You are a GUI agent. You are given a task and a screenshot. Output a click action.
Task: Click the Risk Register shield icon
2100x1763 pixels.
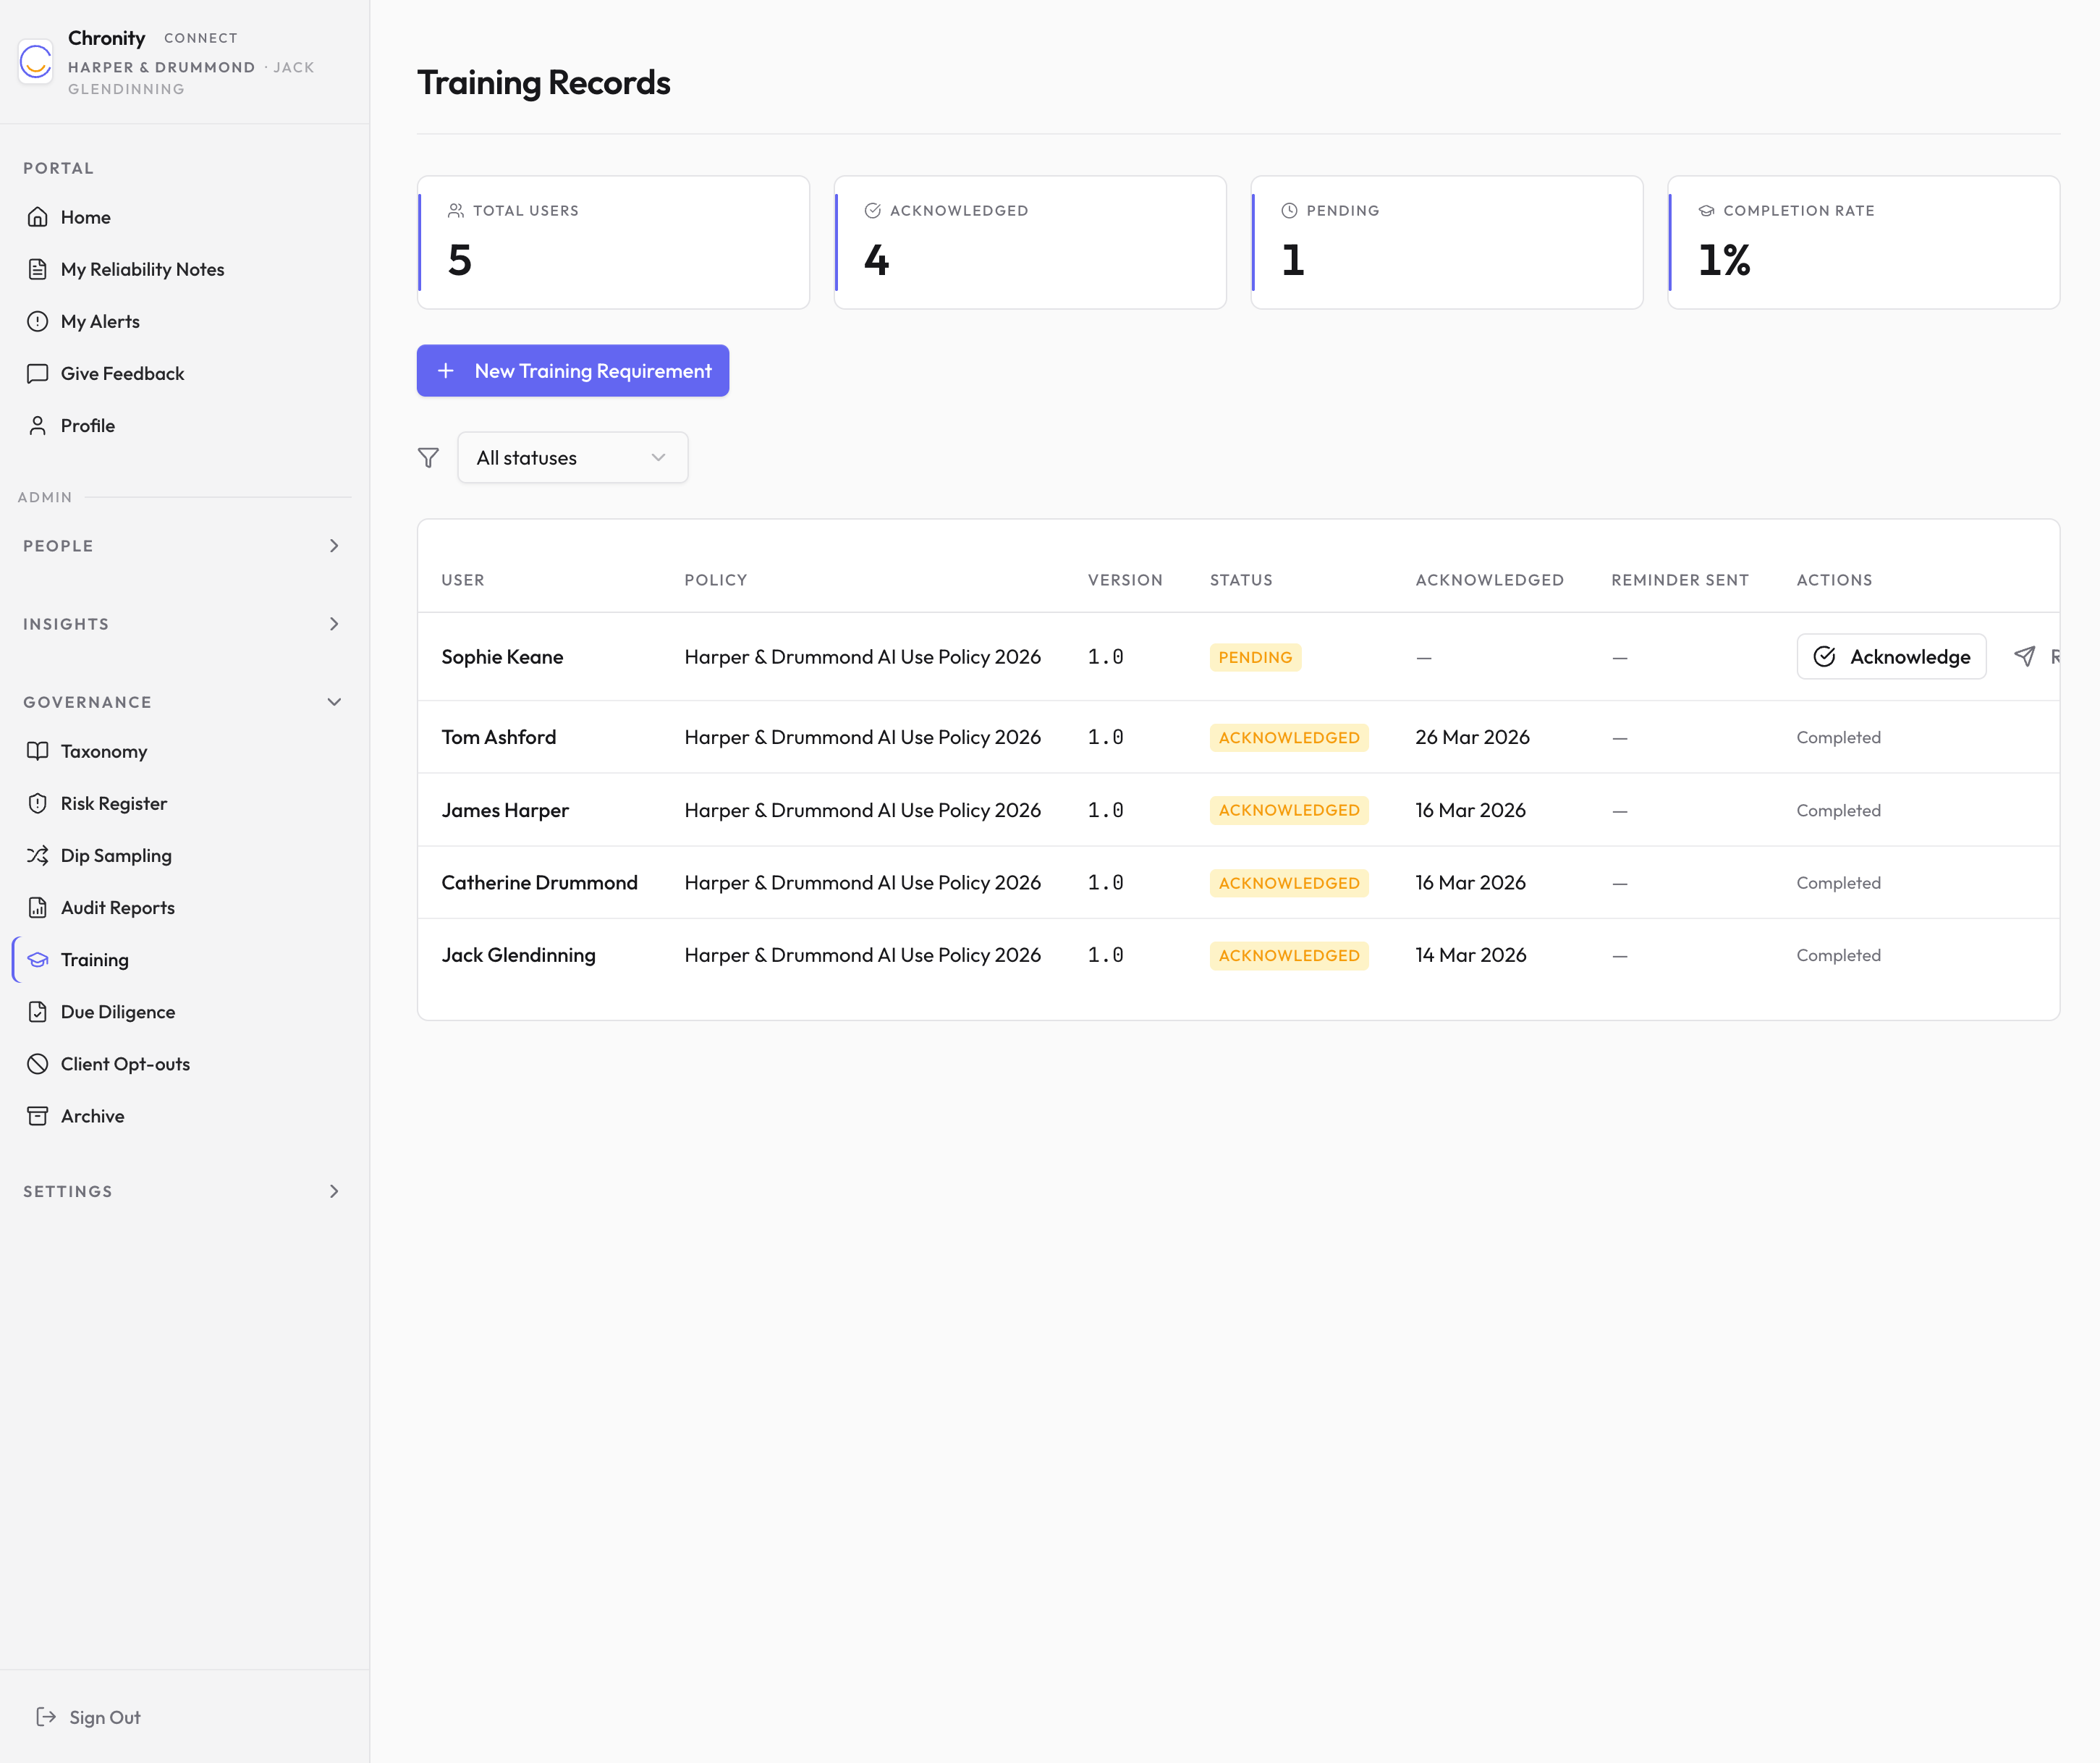coord(38,803)
